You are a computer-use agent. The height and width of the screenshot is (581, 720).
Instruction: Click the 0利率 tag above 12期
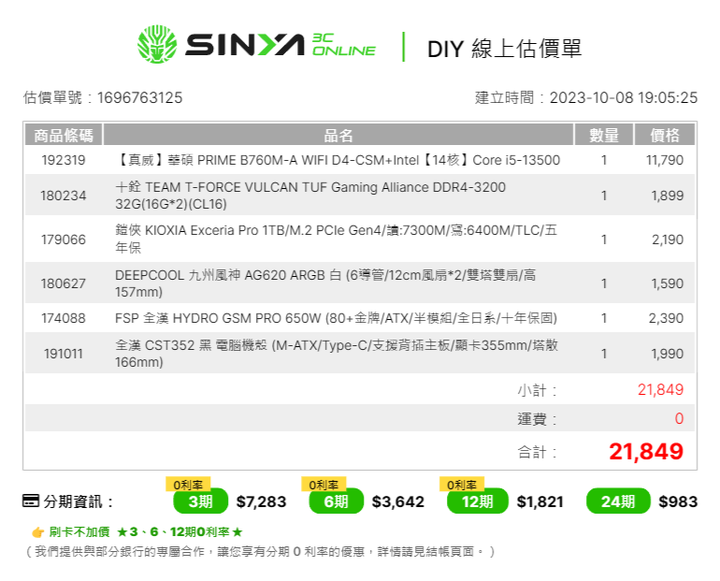point(462,484)
